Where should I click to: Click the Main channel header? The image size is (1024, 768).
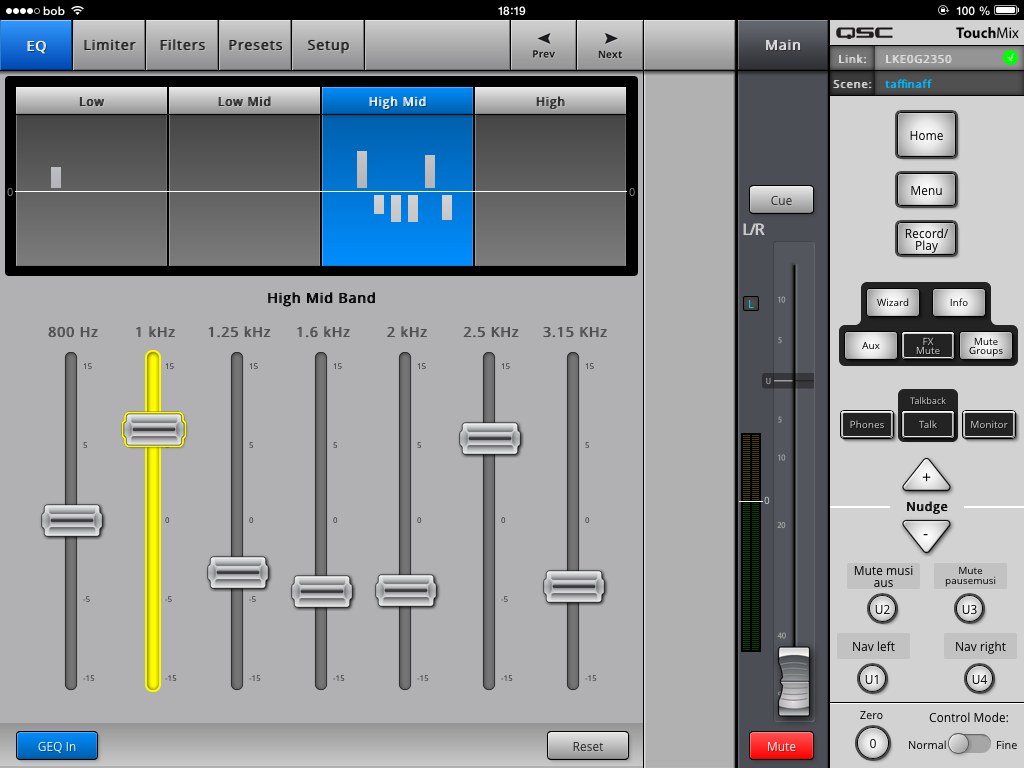pyautogui.click(x=782, y=45)
